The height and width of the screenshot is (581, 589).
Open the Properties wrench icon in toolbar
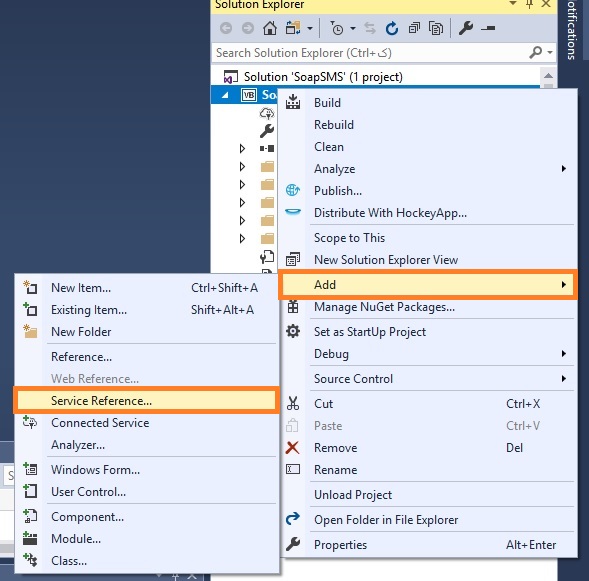[x=465, y=28]
